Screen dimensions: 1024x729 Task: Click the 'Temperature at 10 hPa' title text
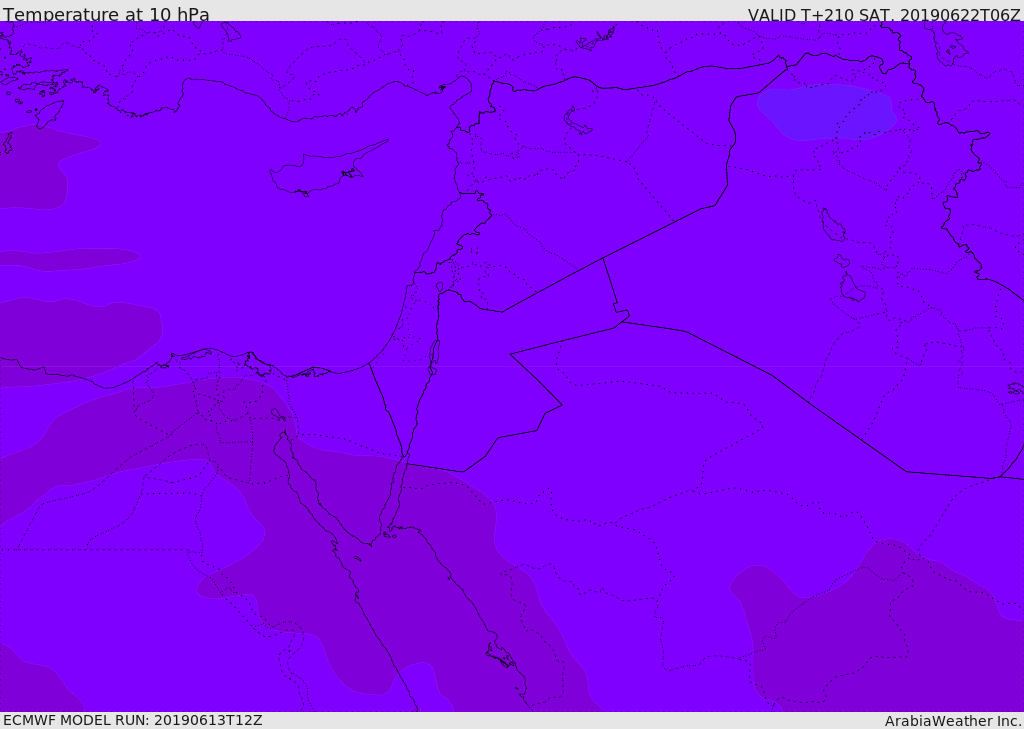point(106,14)
